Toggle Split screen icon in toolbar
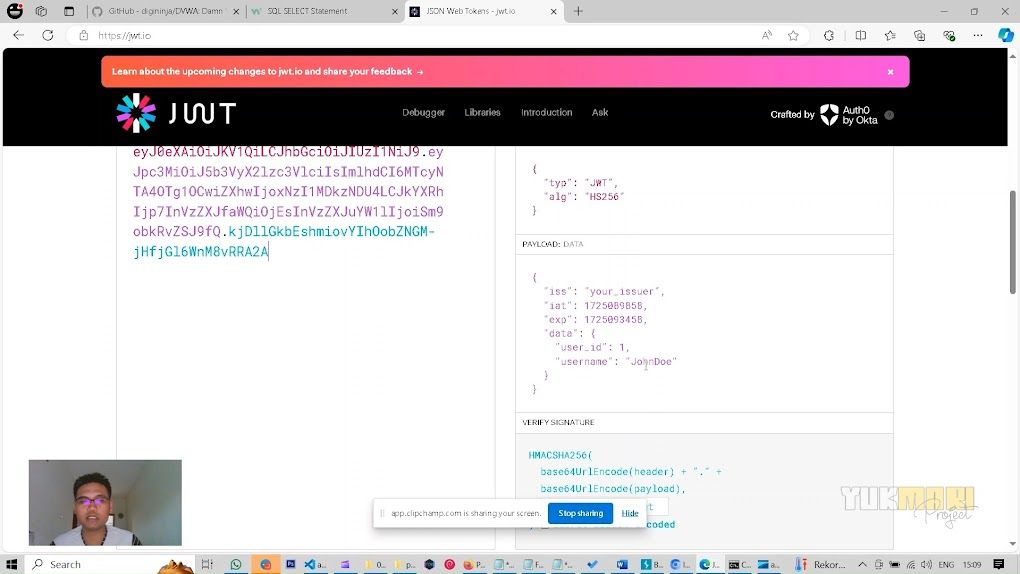The image size is (1020, 574). [x=861, y=35]
